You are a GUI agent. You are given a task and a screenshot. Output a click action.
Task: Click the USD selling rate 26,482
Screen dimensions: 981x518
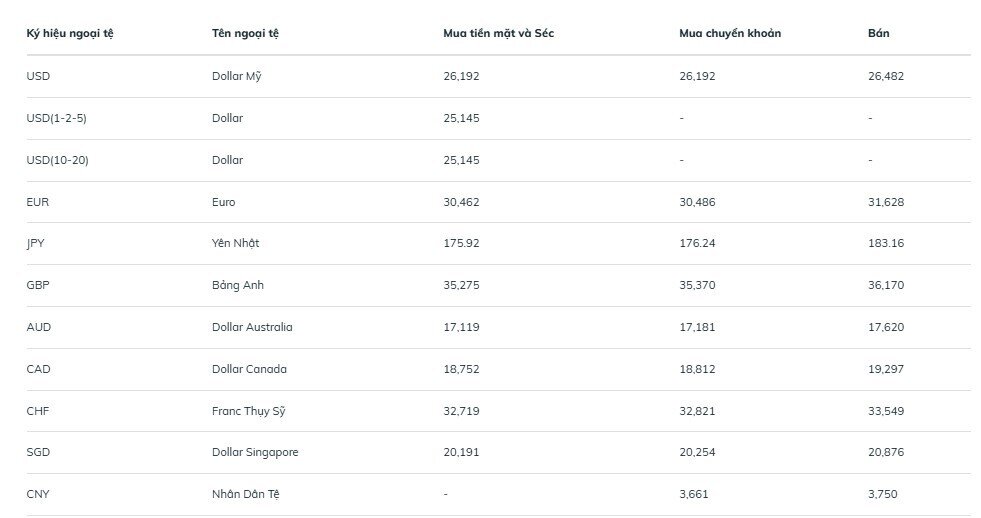point(886,76)
